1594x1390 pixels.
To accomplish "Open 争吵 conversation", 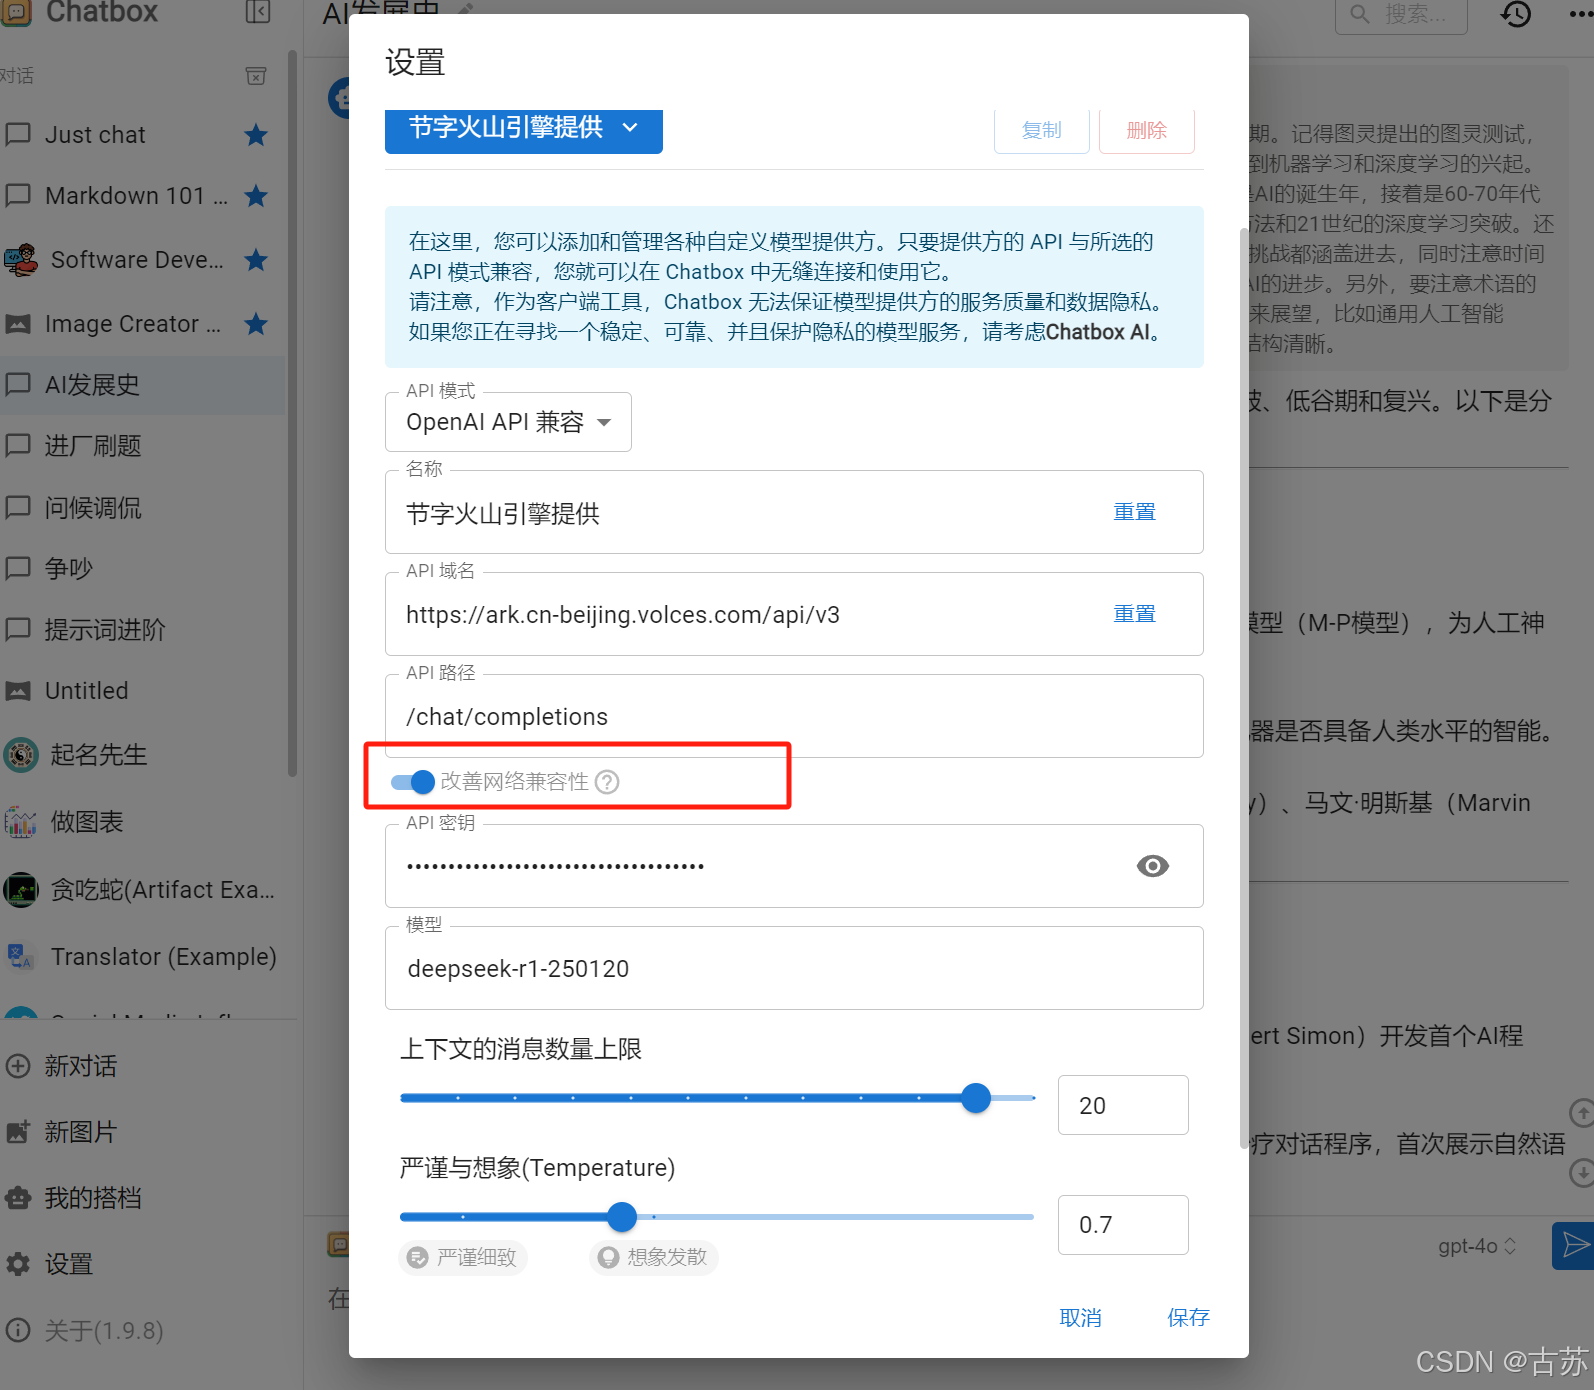I will (x=143, y=569).
